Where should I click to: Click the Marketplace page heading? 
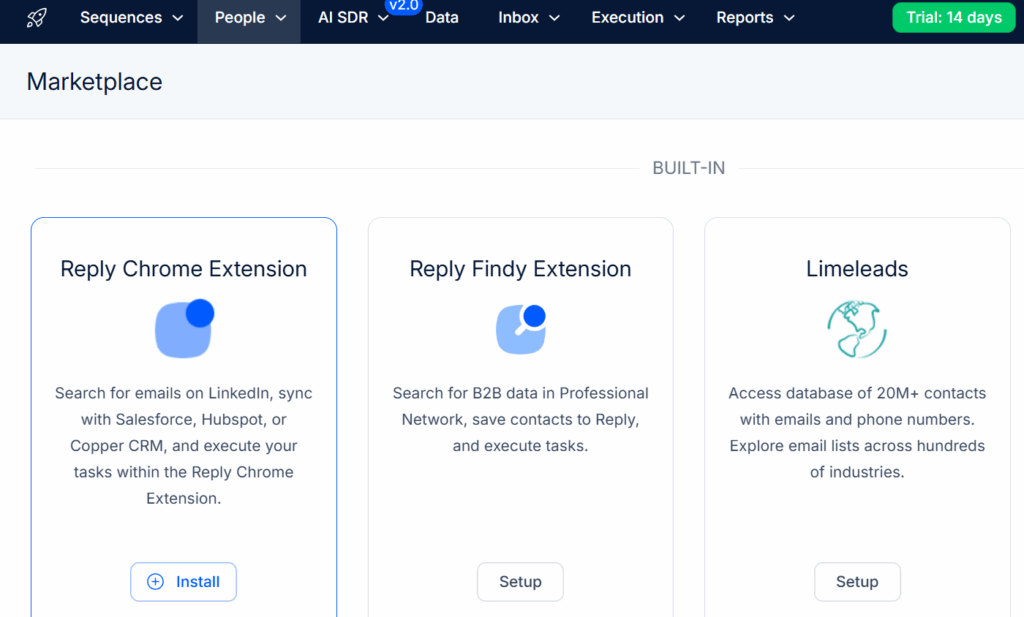(95, 82)
